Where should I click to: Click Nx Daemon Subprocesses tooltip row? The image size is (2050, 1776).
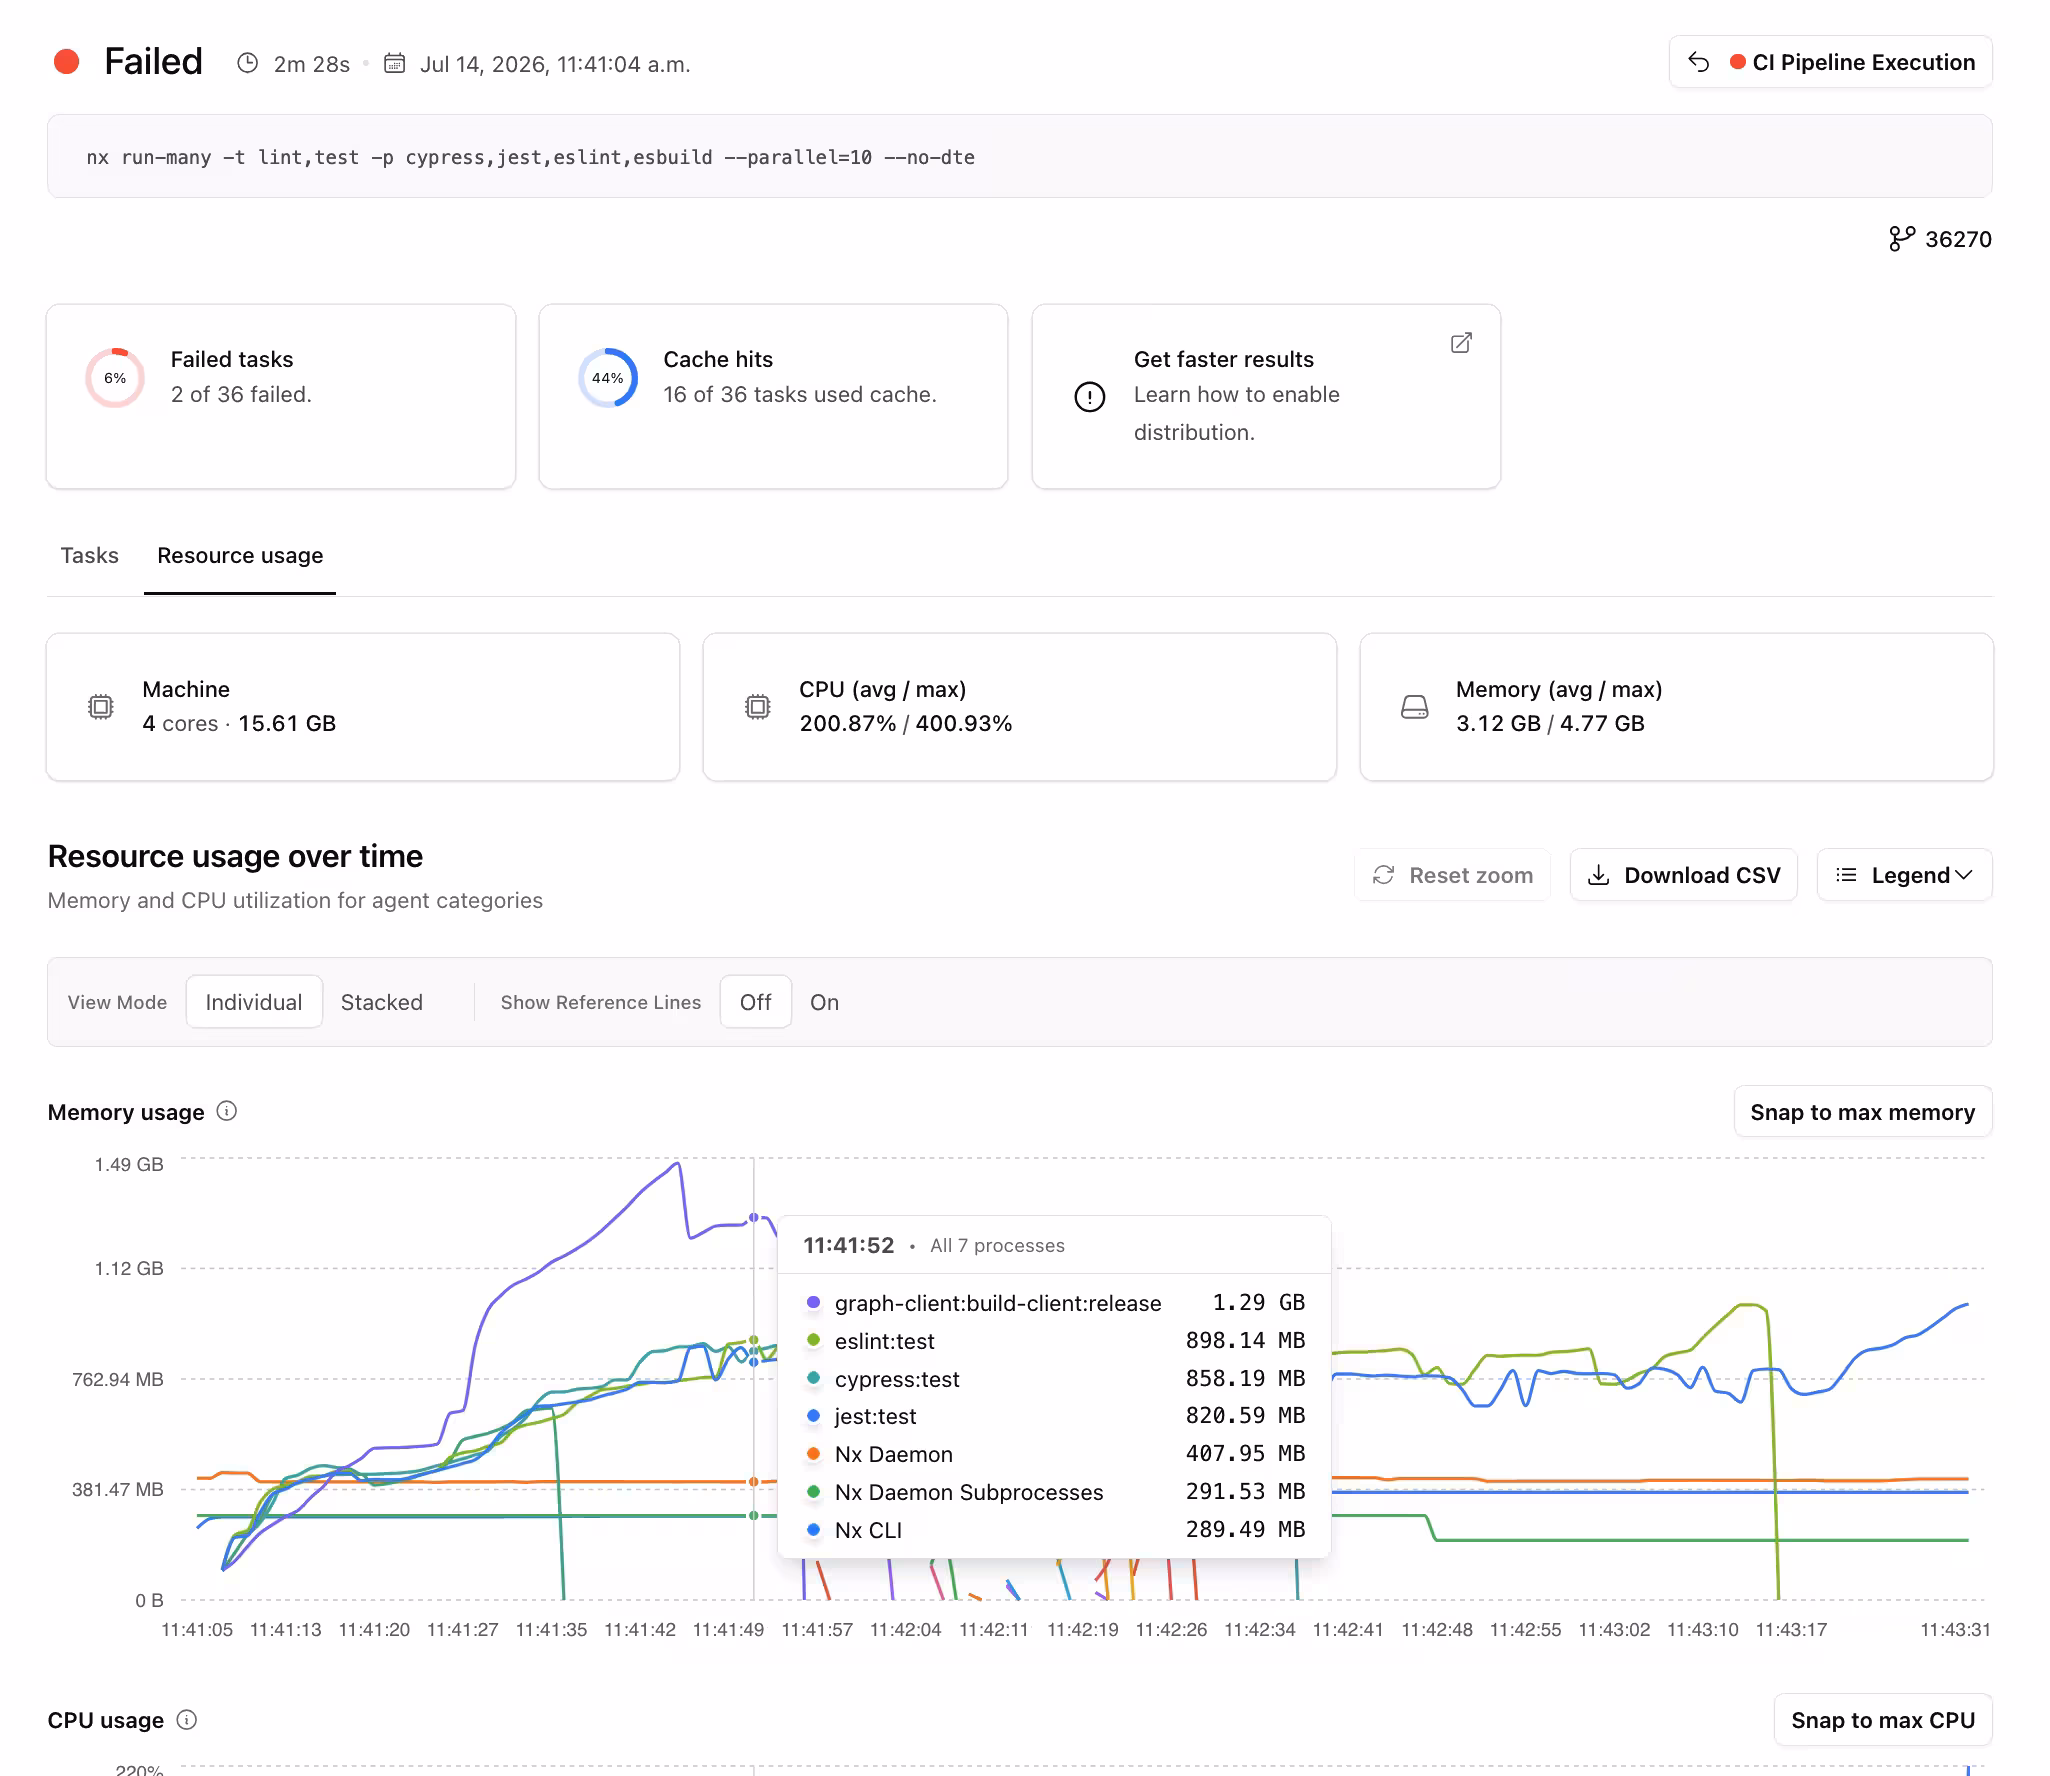tap(1054, 1492)
